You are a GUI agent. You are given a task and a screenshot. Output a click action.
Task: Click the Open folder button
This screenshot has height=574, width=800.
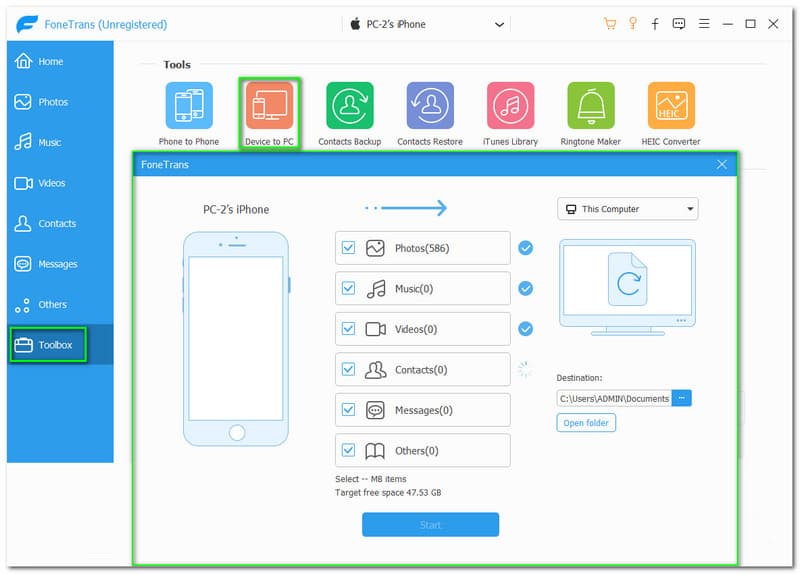pos(586,423)
